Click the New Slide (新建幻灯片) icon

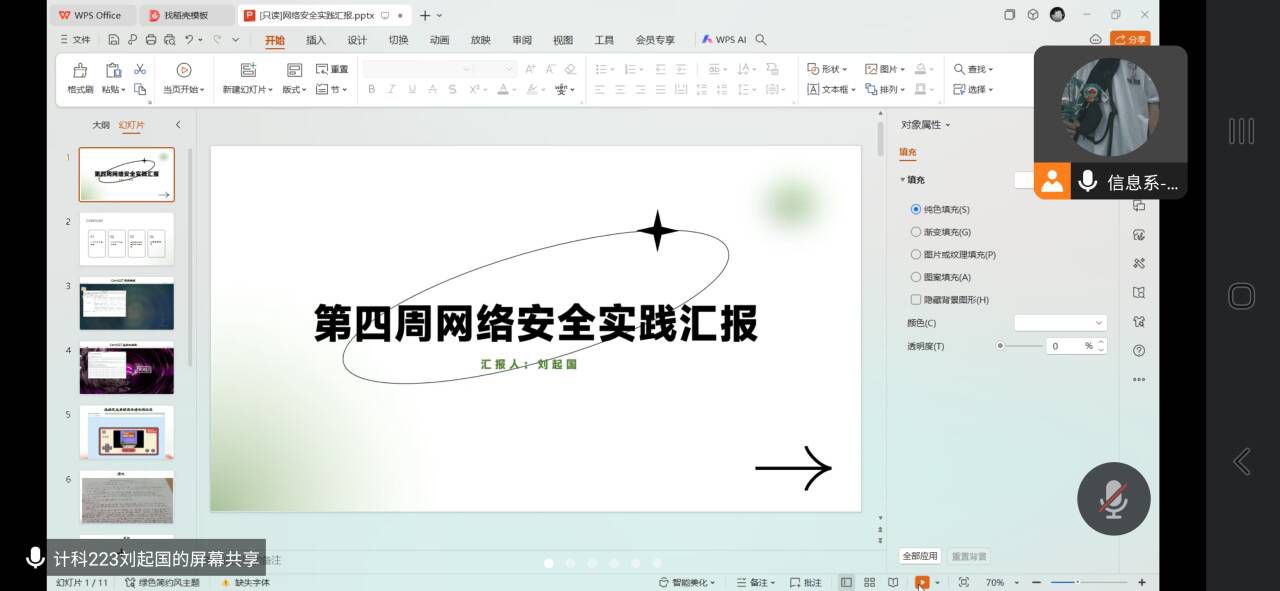click(x=248, y=70)
